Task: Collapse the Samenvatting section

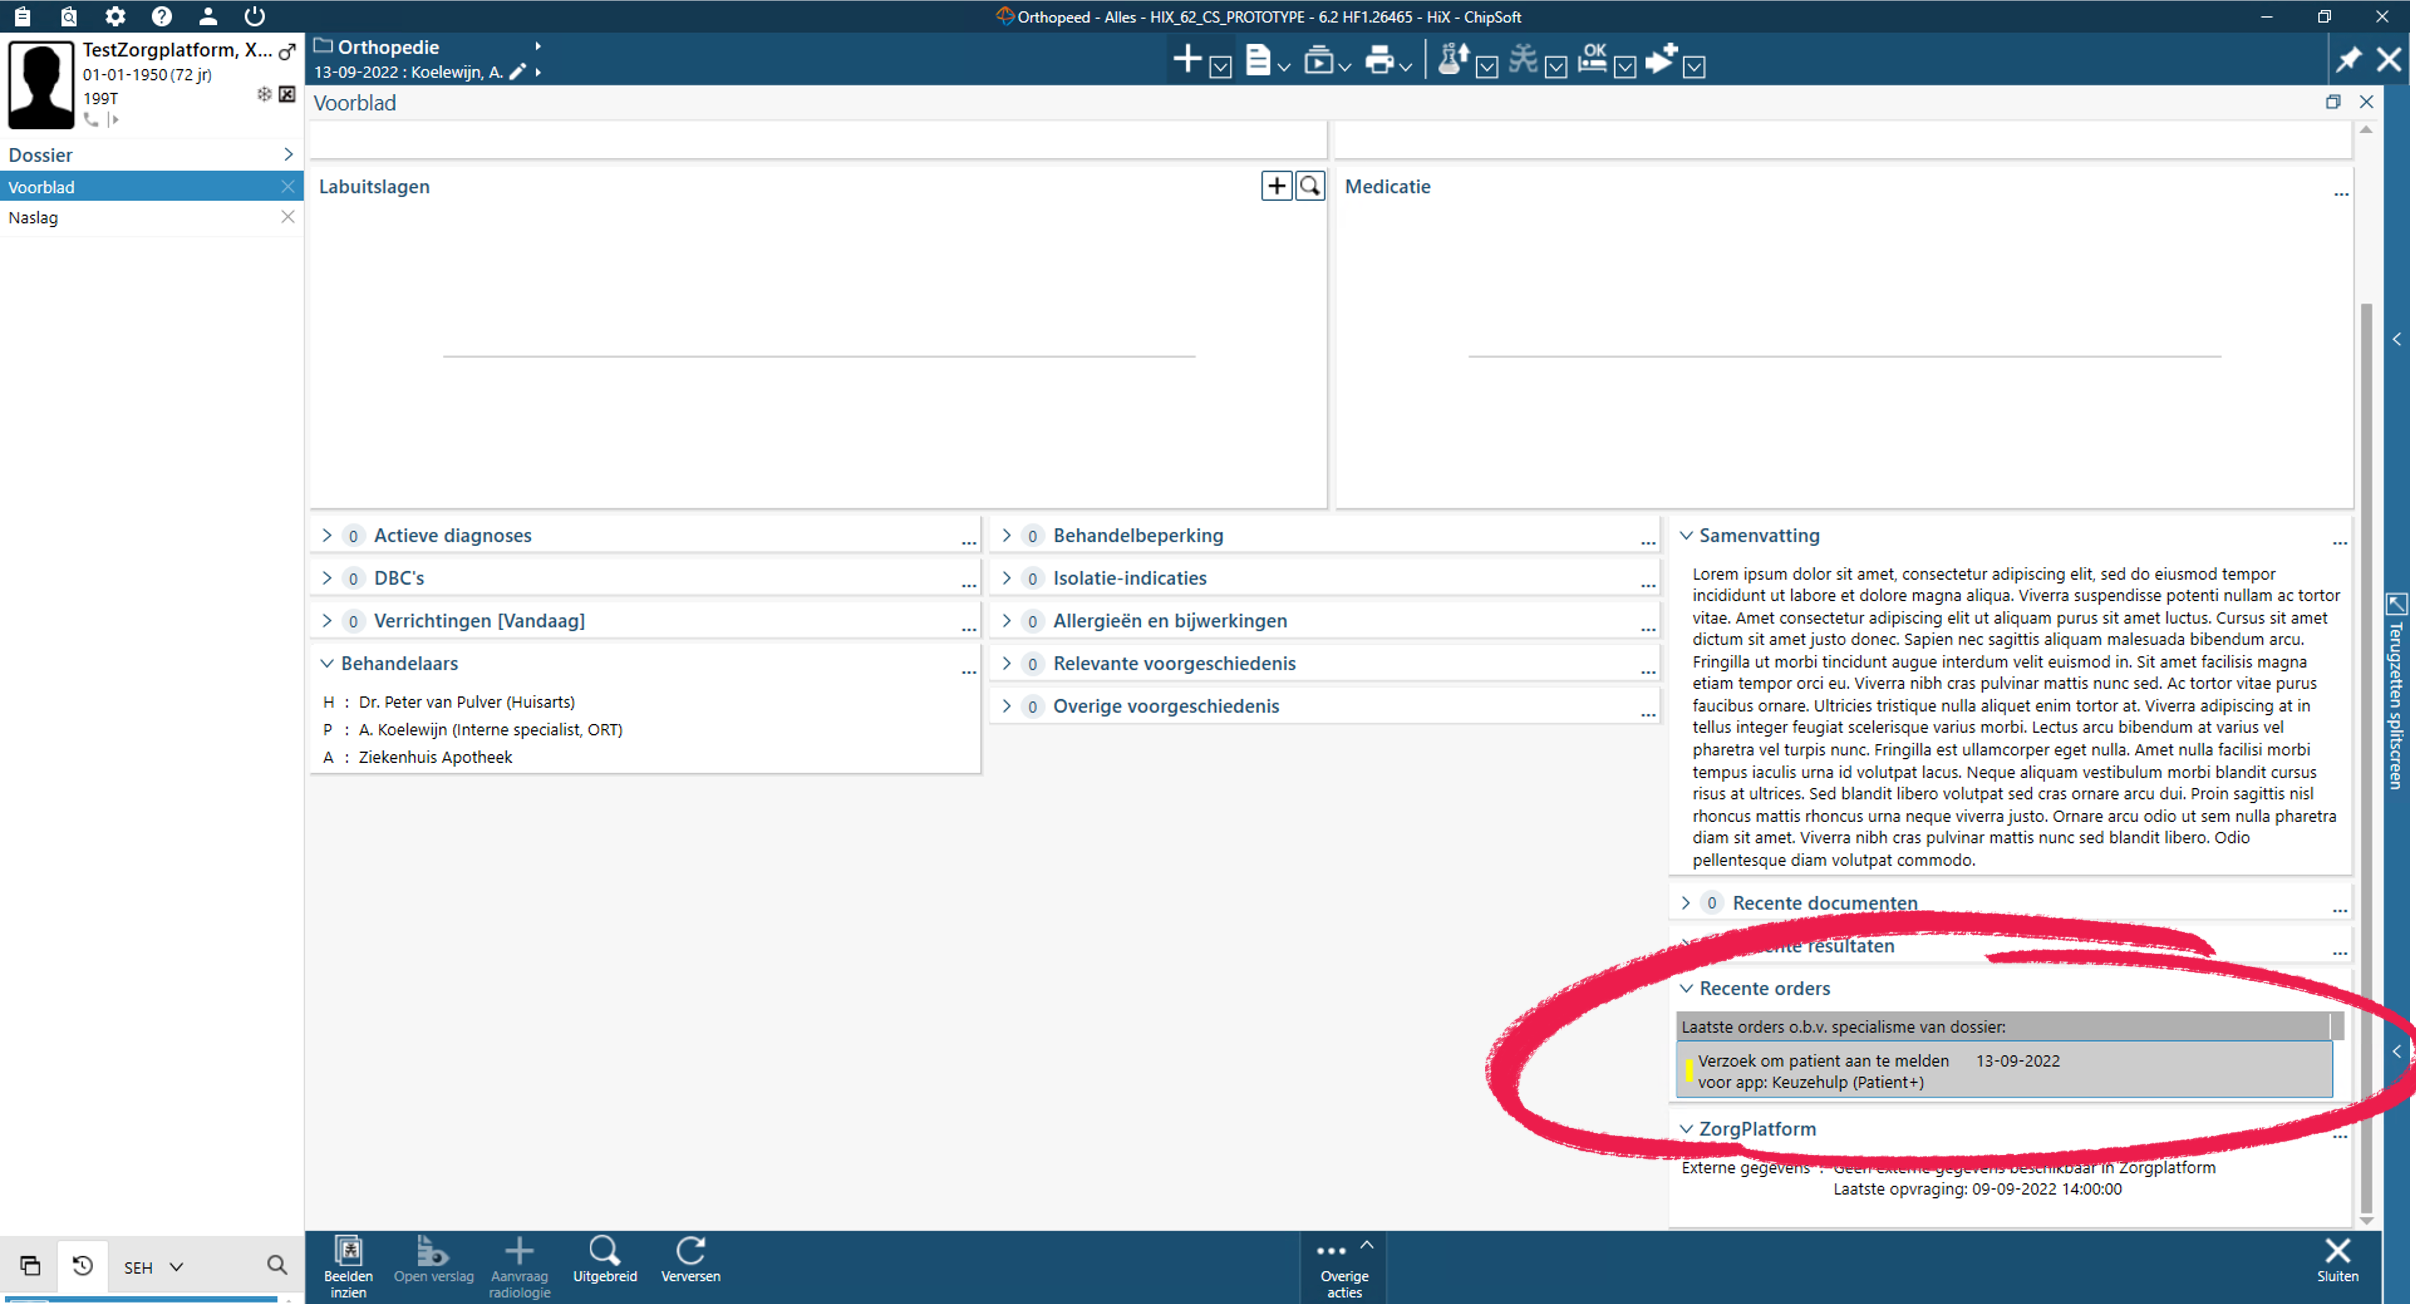Action: [1687, 536]
